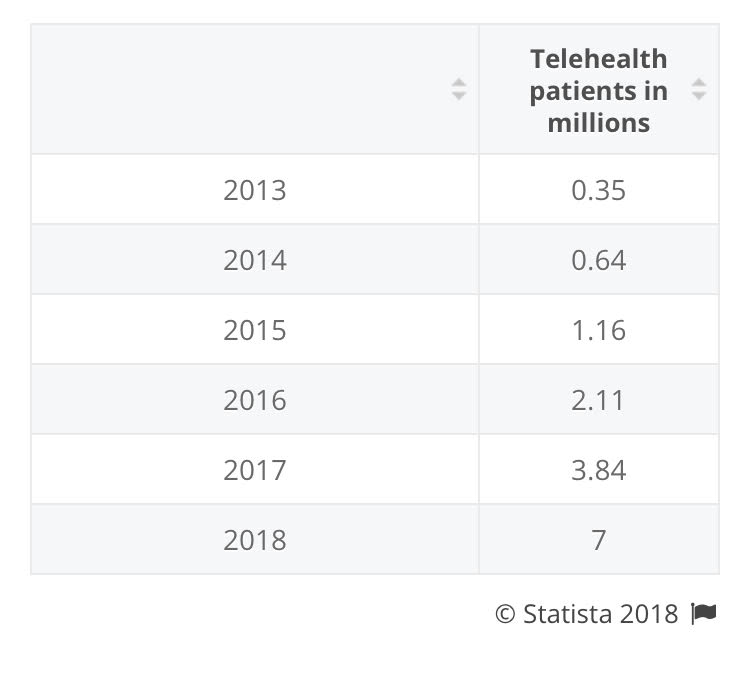
Task: Select the 2017 year cell
Action: tap(255, 470)
